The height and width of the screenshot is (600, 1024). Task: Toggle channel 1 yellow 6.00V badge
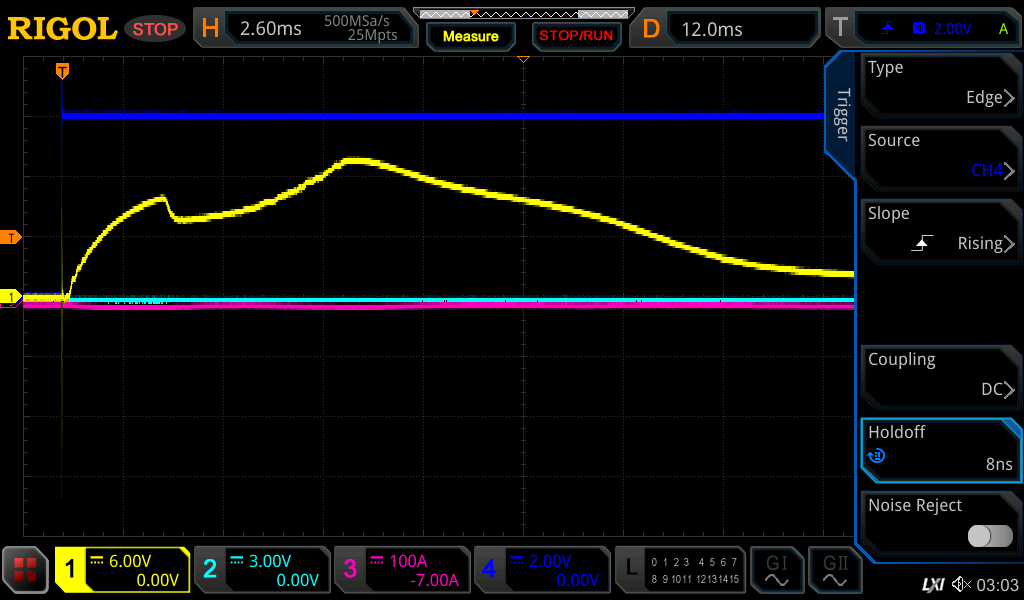coord(123,570)
